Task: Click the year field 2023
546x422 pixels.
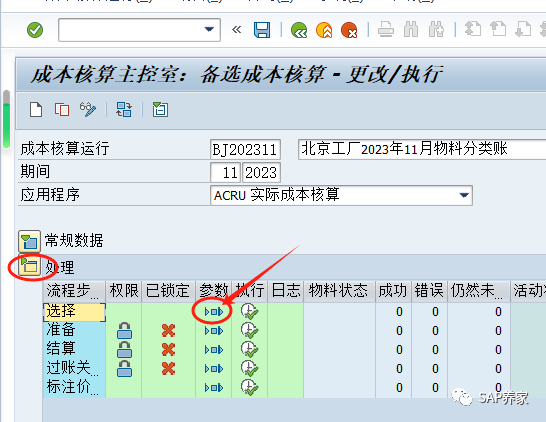Action: click(x=261, y=172)
